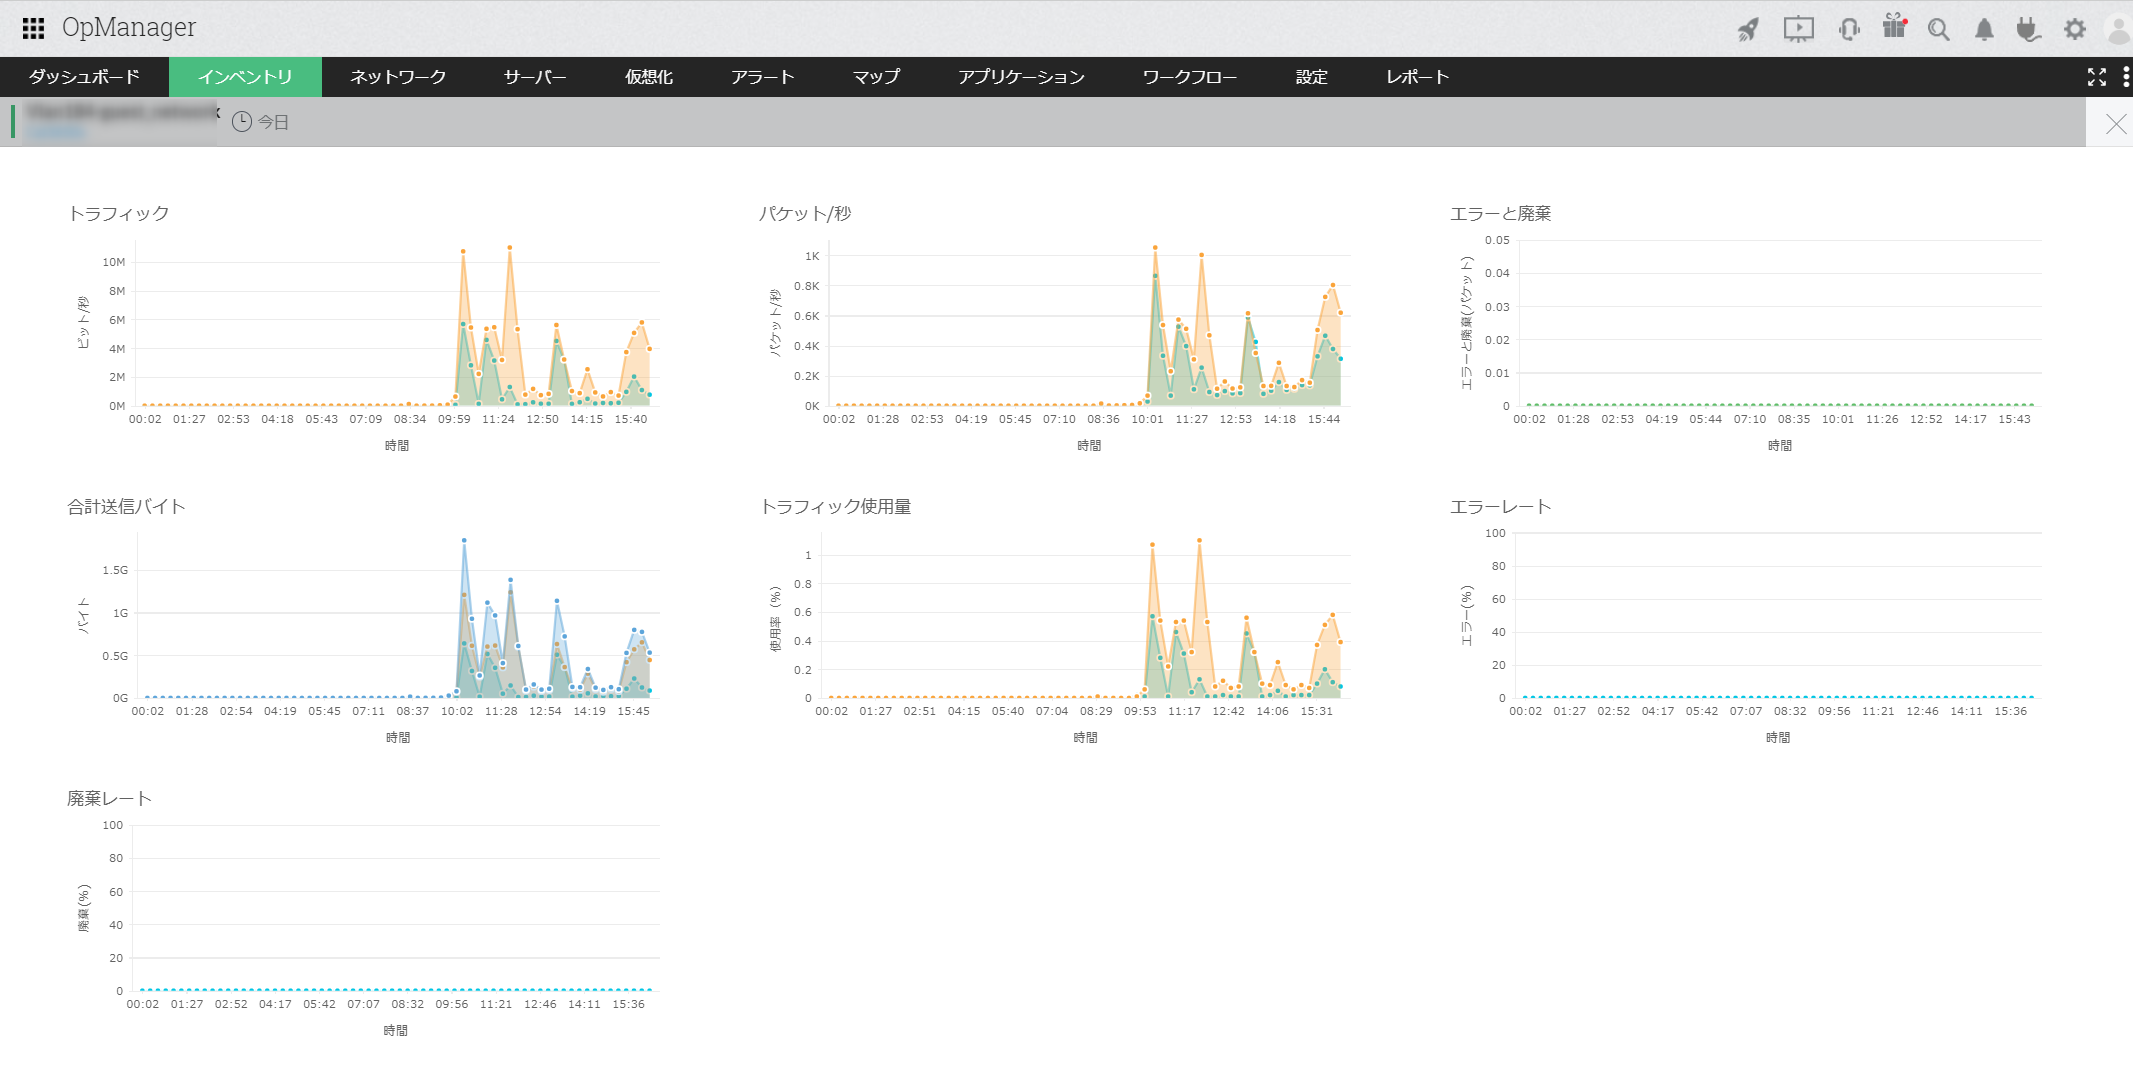Click the rocket quick-start icon

pos(1748,29)
